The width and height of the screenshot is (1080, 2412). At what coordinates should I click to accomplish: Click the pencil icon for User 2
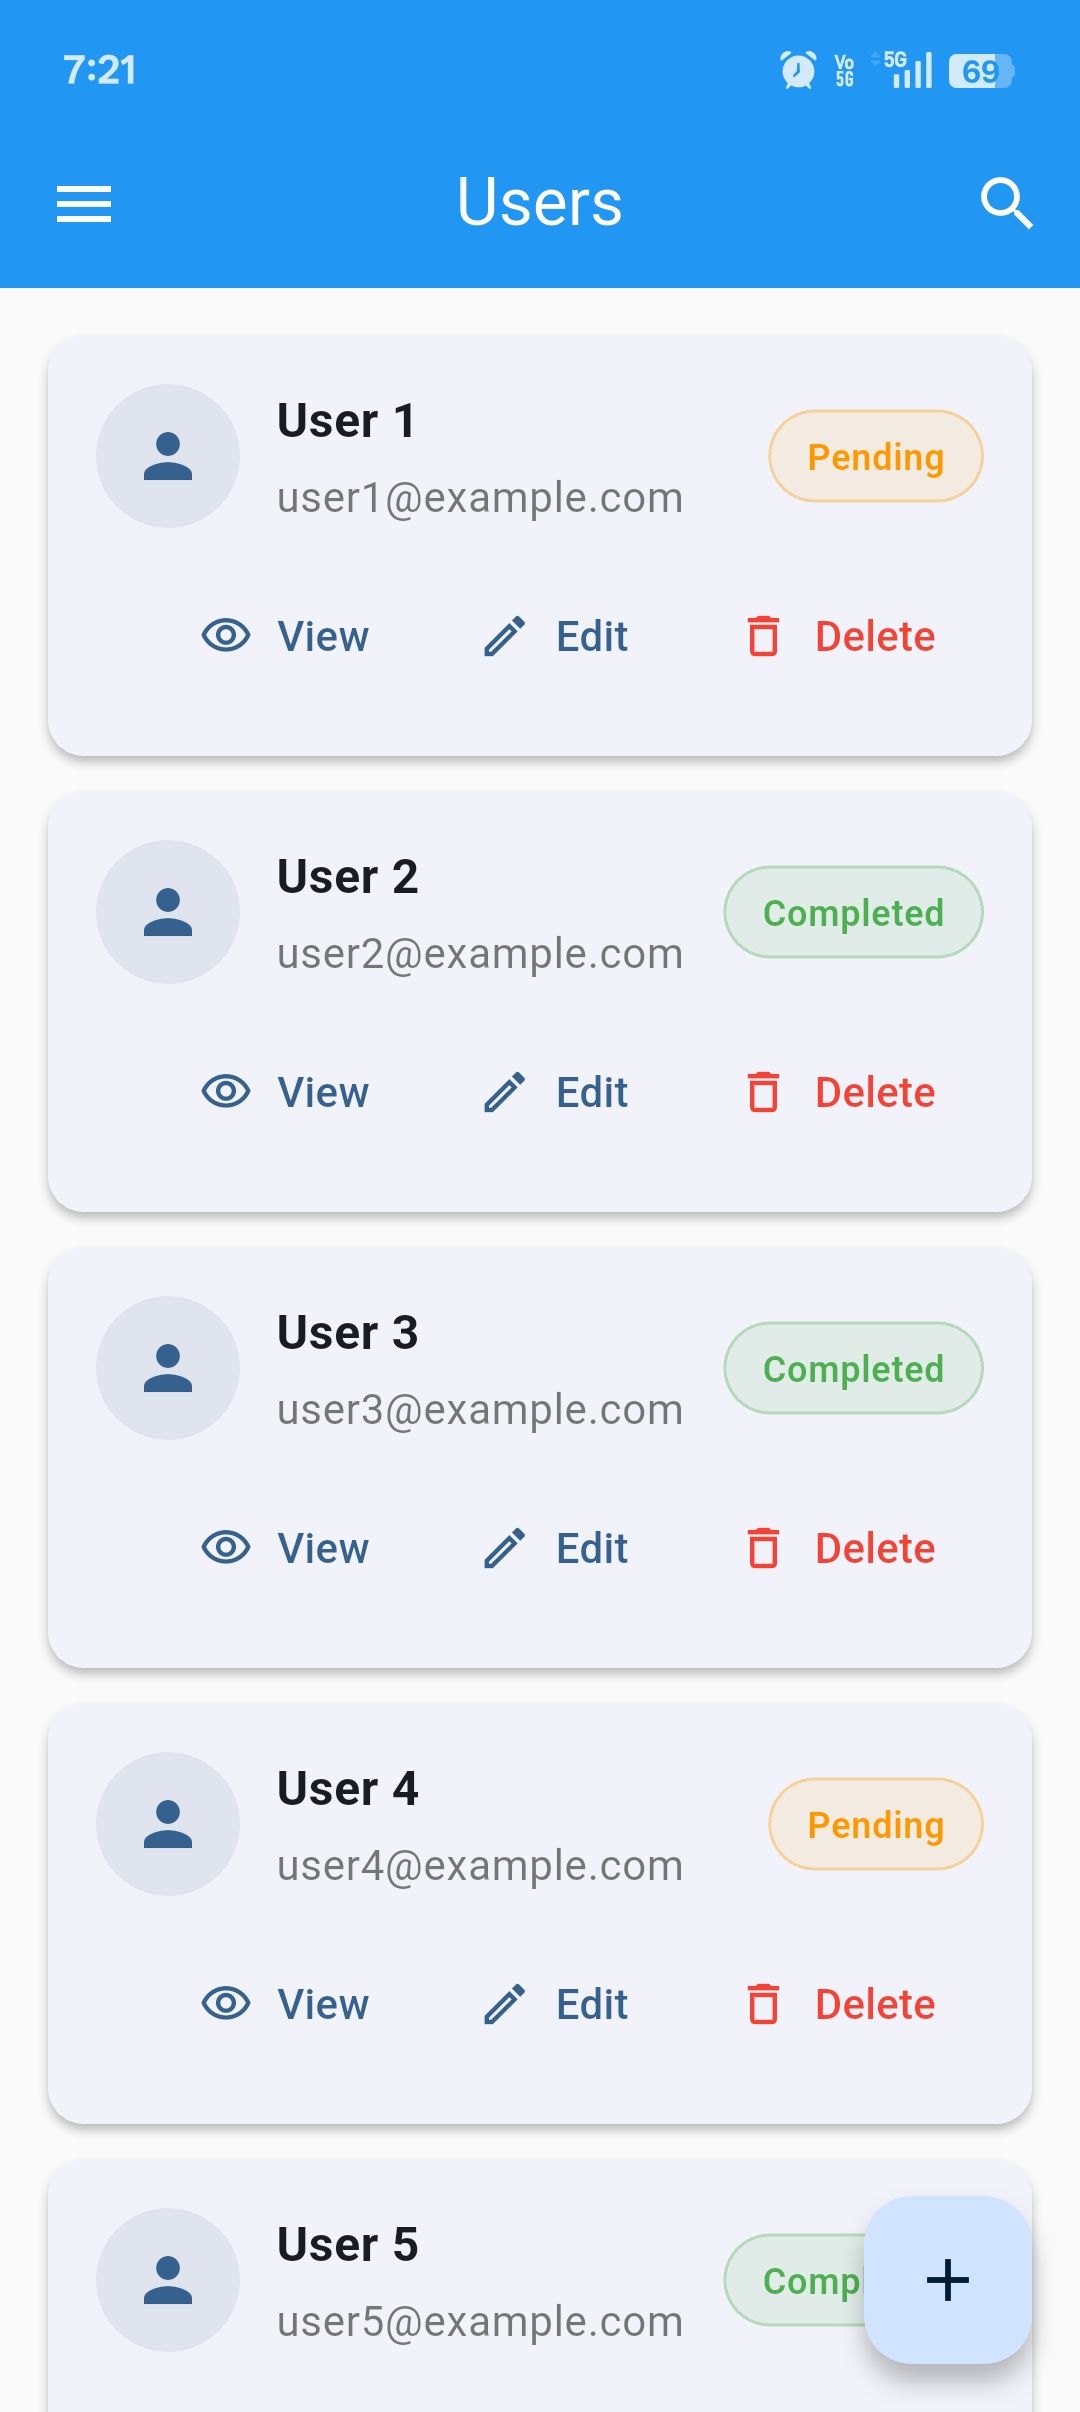(x=505, y=1092)
